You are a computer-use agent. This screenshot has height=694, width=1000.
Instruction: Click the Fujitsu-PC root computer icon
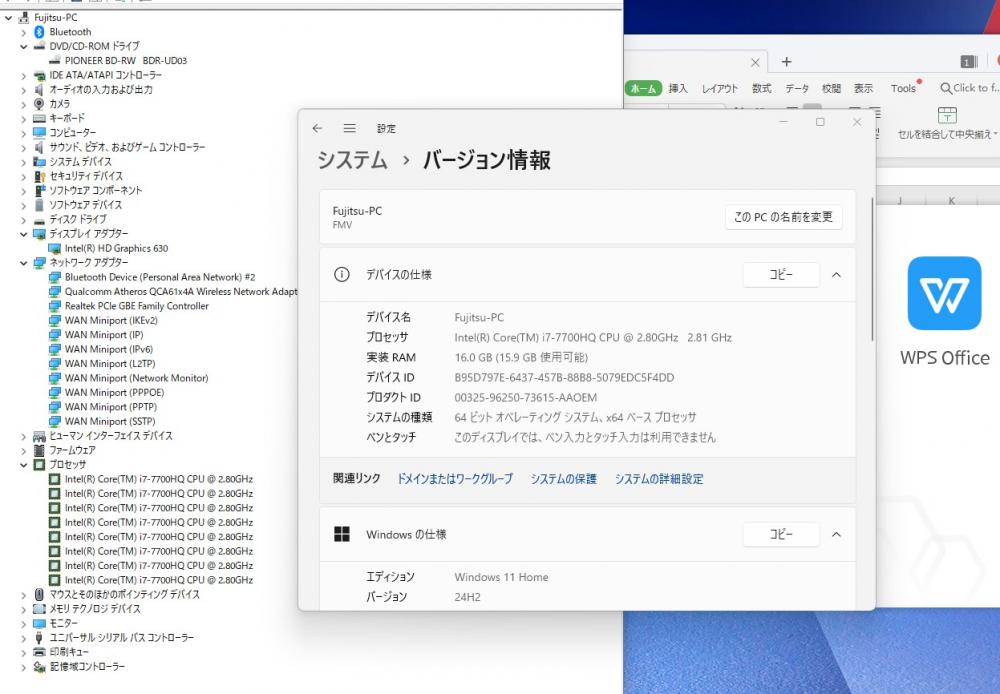pos(24,17)
